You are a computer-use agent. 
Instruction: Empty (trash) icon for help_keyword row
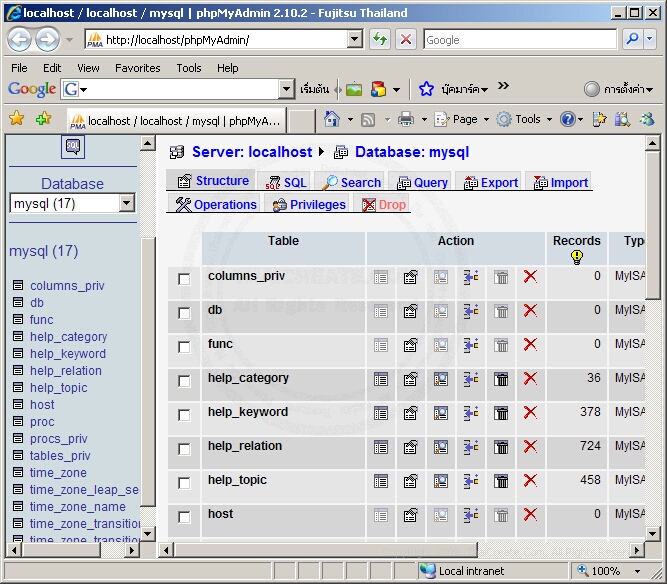pos(501,413)
